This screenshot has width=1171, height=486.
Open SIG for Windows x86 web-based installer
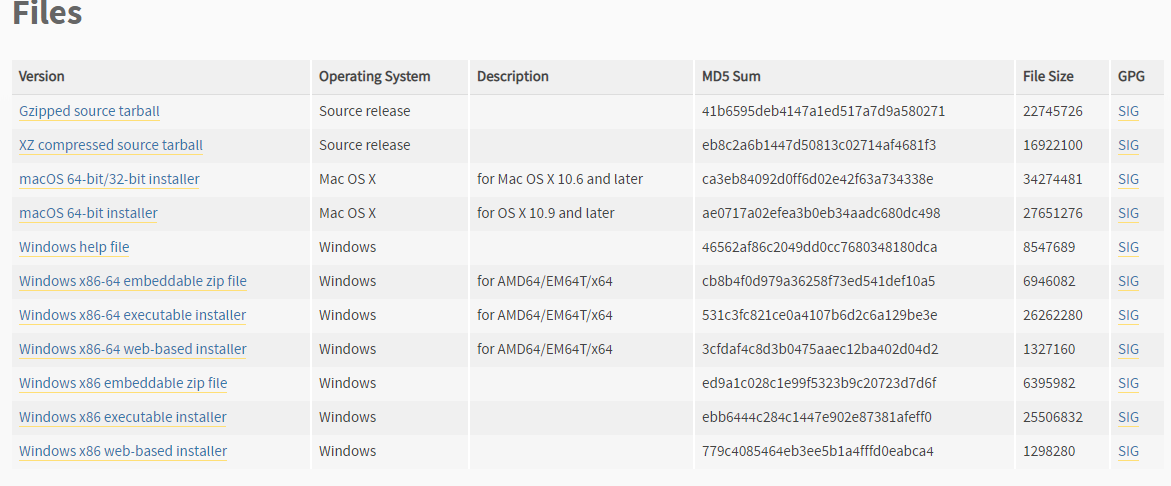[1128, 451]
